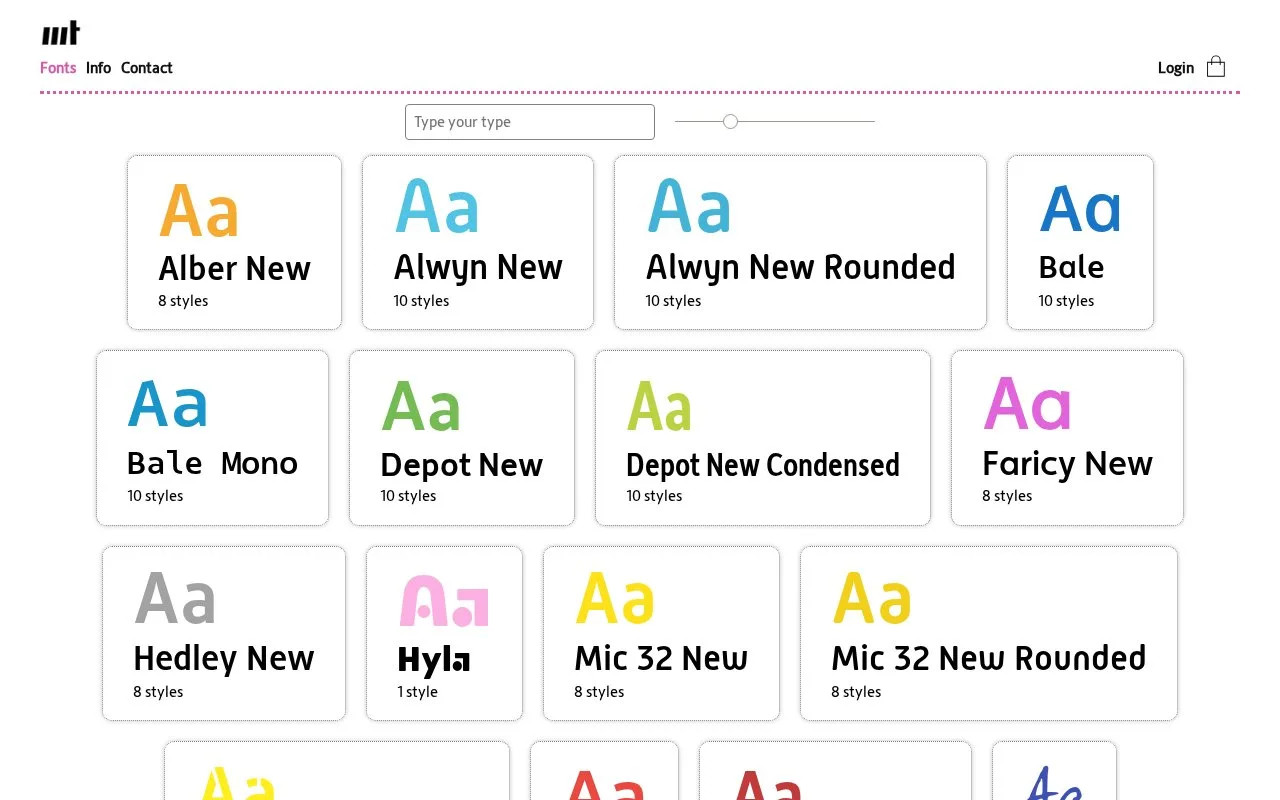Click the green Aa sample for Depot New
This screenshot has height=800, width=1280.
pos(421,405)
